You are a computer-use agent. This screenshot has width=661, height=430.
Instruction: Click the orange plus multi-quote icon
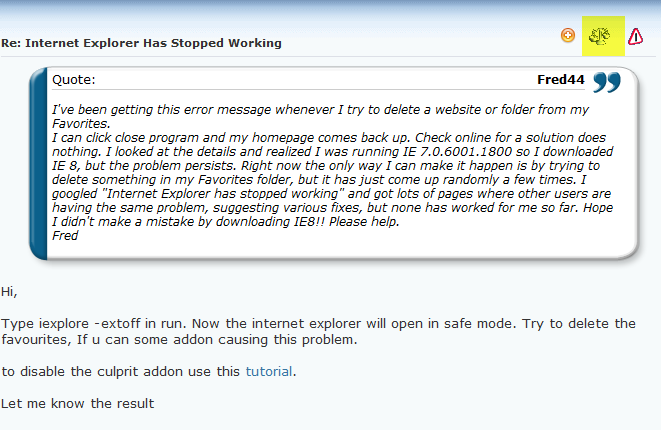[568, 35]
